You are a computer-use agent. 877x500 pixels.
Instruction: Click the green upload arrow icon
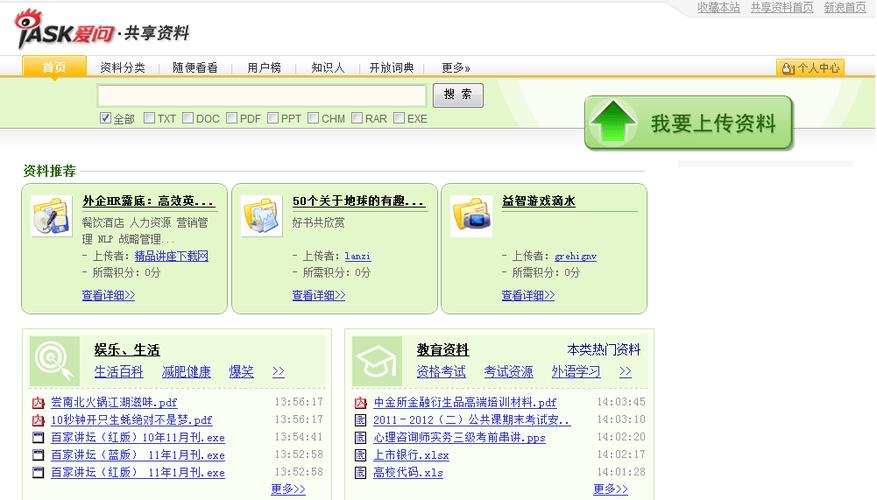pos(613,123)
